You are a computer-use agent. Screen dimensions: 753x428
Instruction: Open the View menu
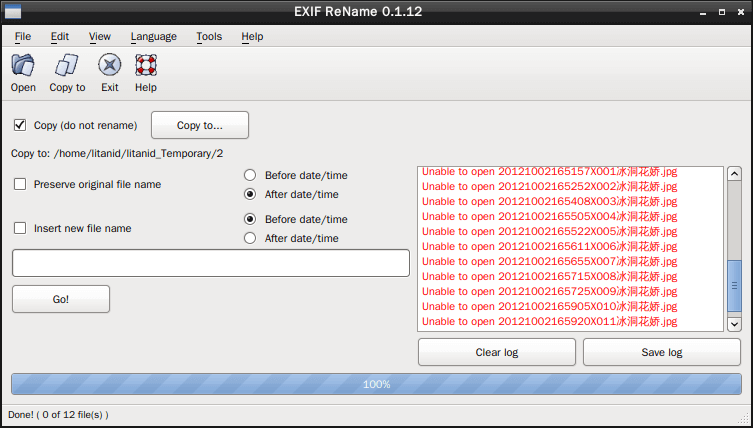(99, 37)
